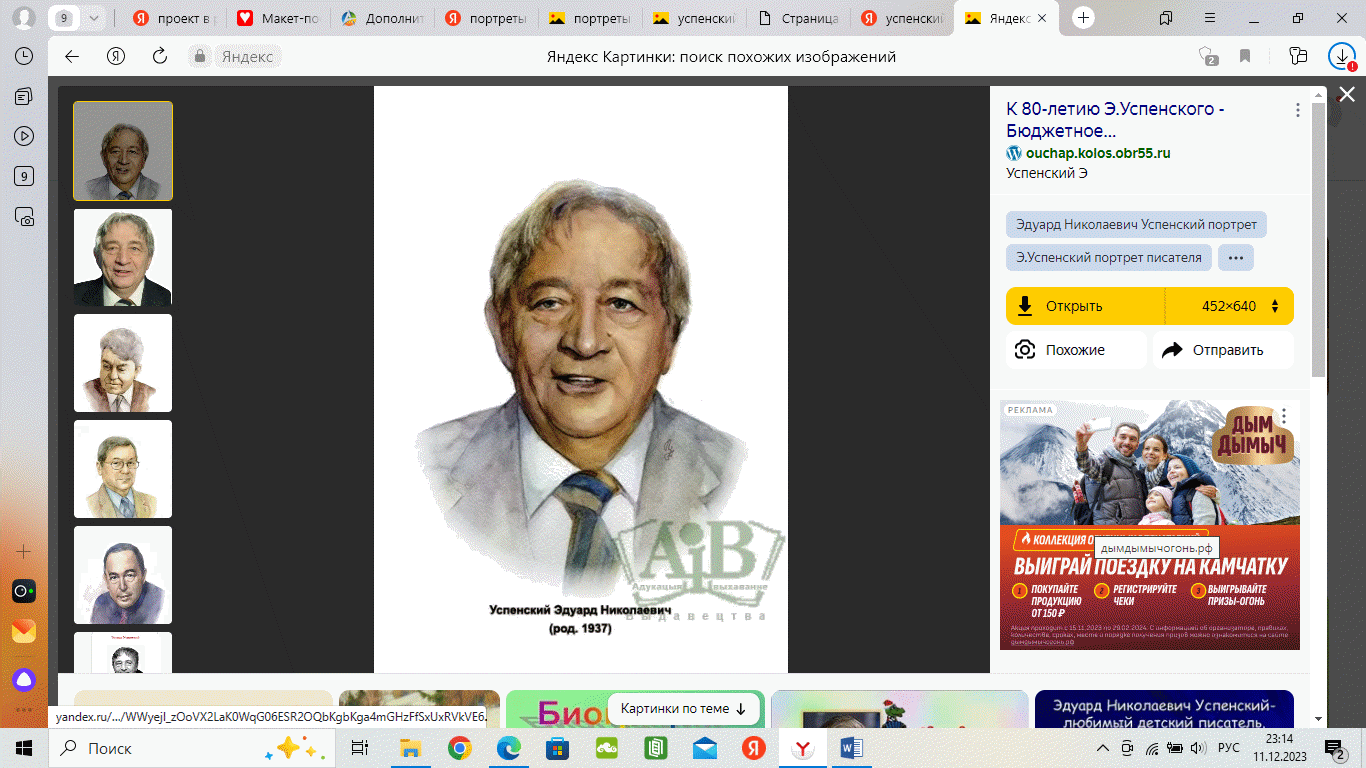This screenshot has height=768, width=1366.
Task: Open the sidebar tab groups icon
Action: pyautogui.click(x=23, y=96)
